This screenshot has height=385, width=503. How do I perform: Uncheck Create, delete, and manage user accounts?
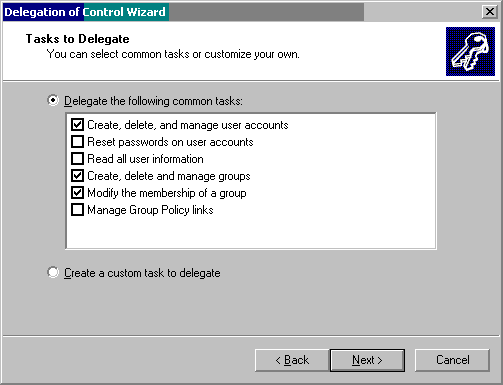coord(77,125)
